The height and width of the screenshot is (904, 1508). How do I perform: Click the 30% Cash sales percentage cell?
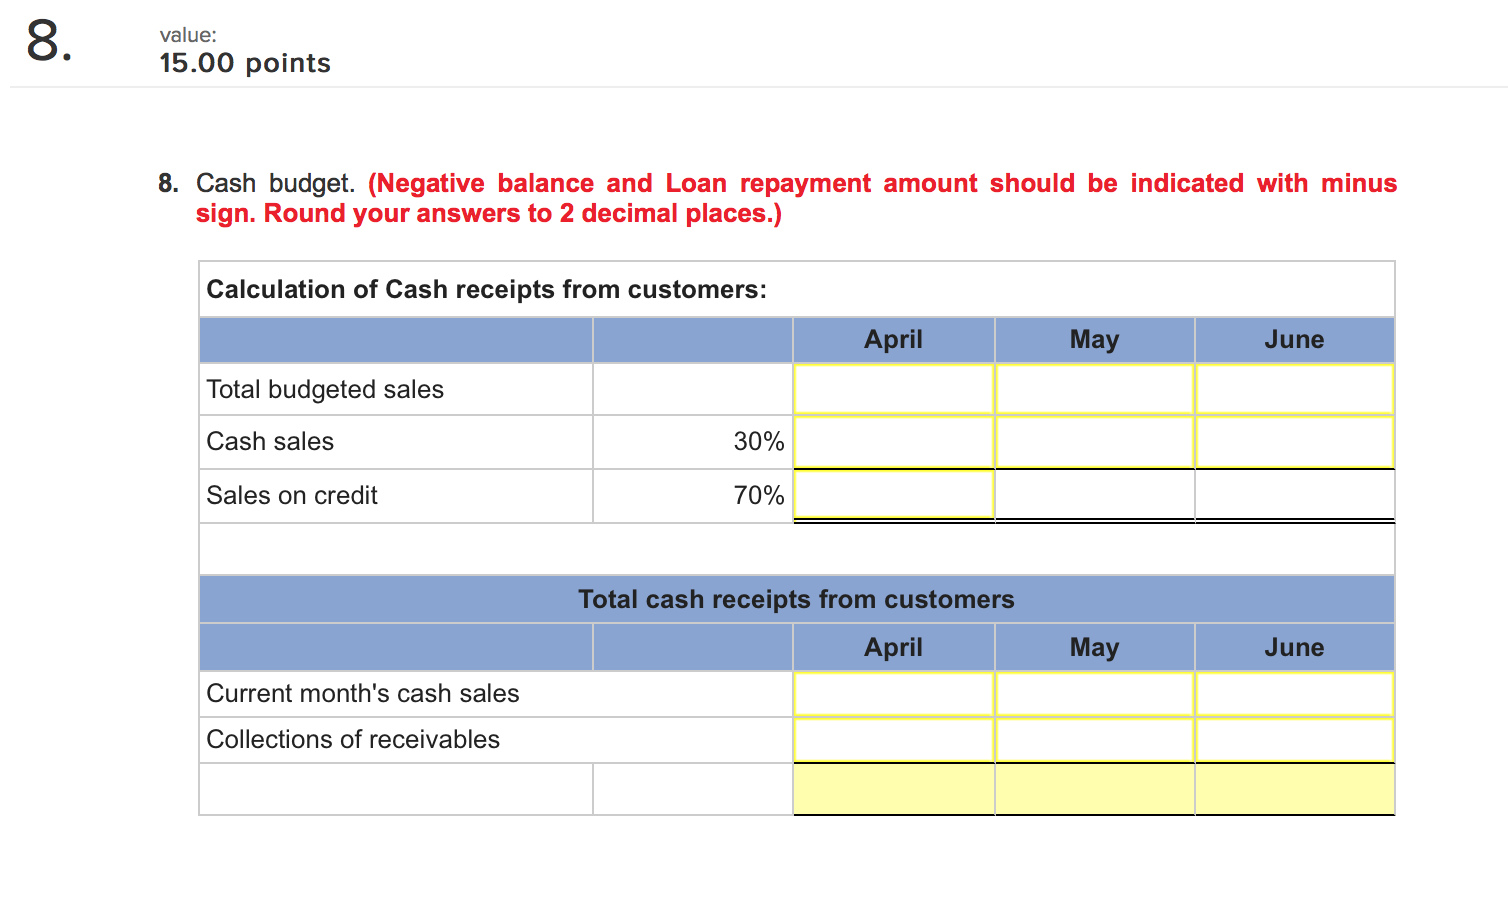(x=693, y=442)
